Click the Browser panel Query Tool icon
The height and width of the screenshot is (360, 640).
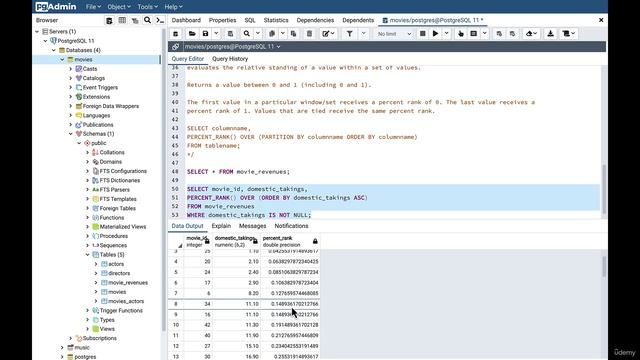click(160, 20)
